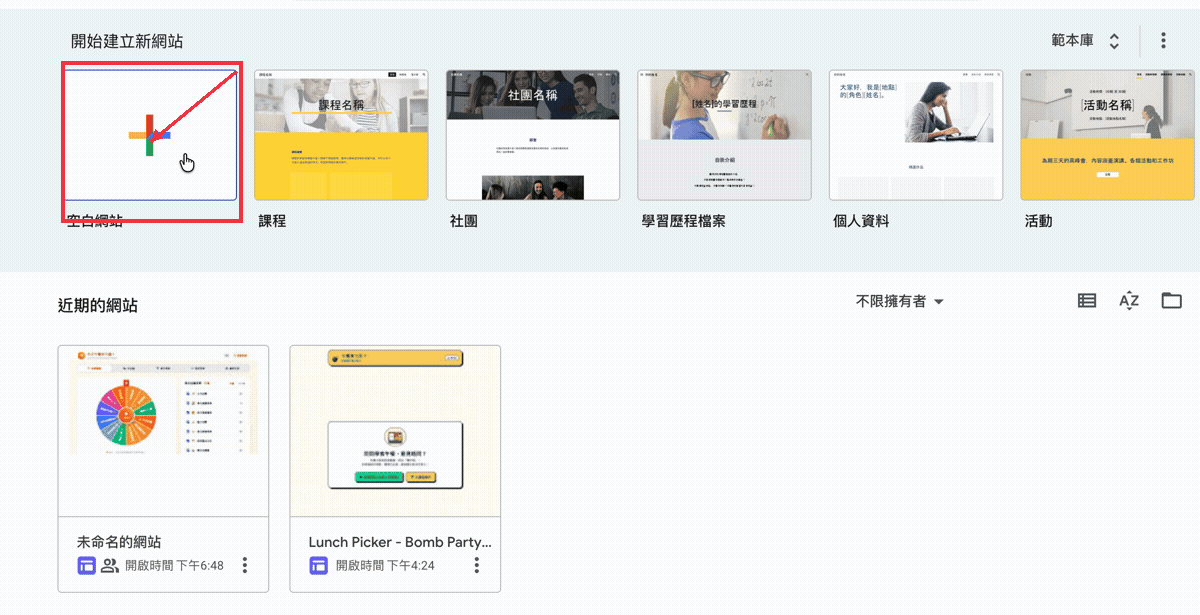Screen dimensions: 1200x615
Task: Switch to list view icon
Action: coord(1087,301)
